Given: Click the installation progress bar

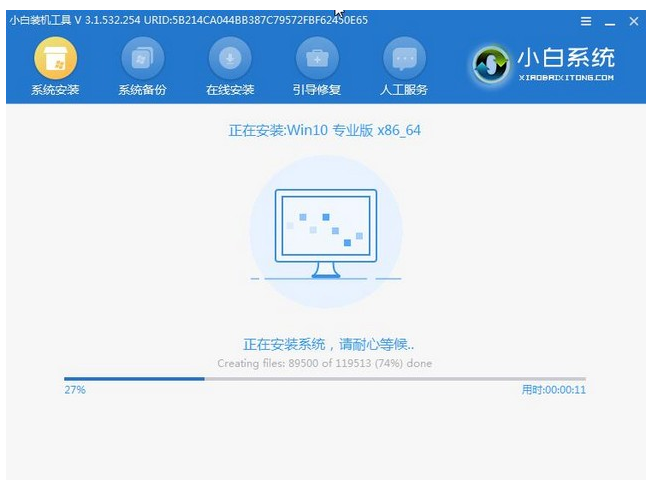Looking at the screenshot, I should pos(325,379).
